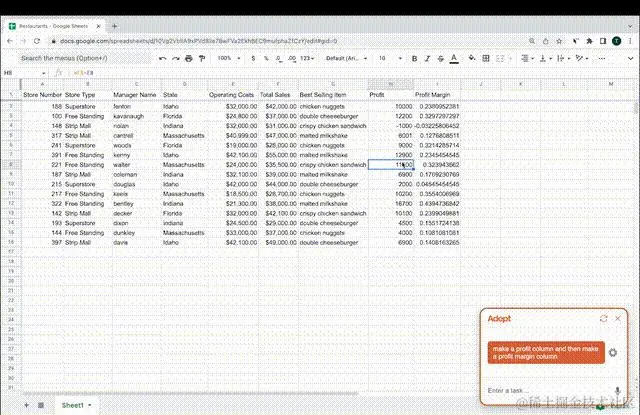Reload the browser page
The image size is (640, 415).
coord(37,41)
